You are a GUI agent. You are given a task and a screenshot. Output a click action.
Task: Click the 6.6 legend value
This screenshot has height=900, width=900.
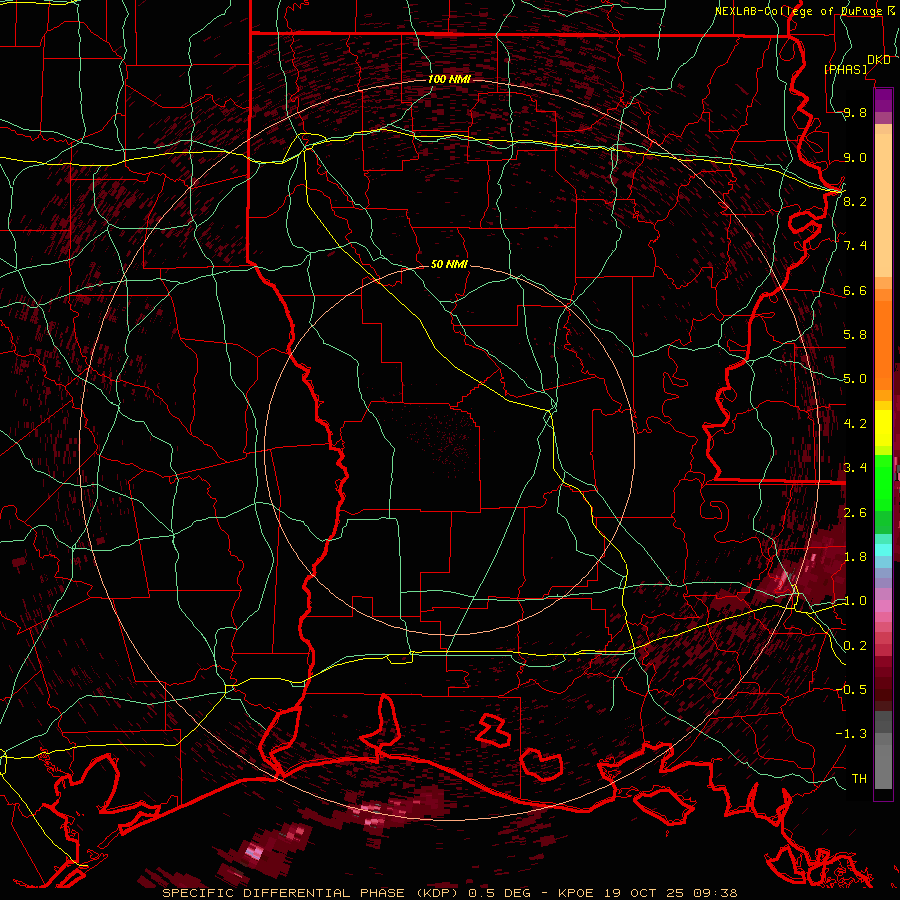pos(855,290)
